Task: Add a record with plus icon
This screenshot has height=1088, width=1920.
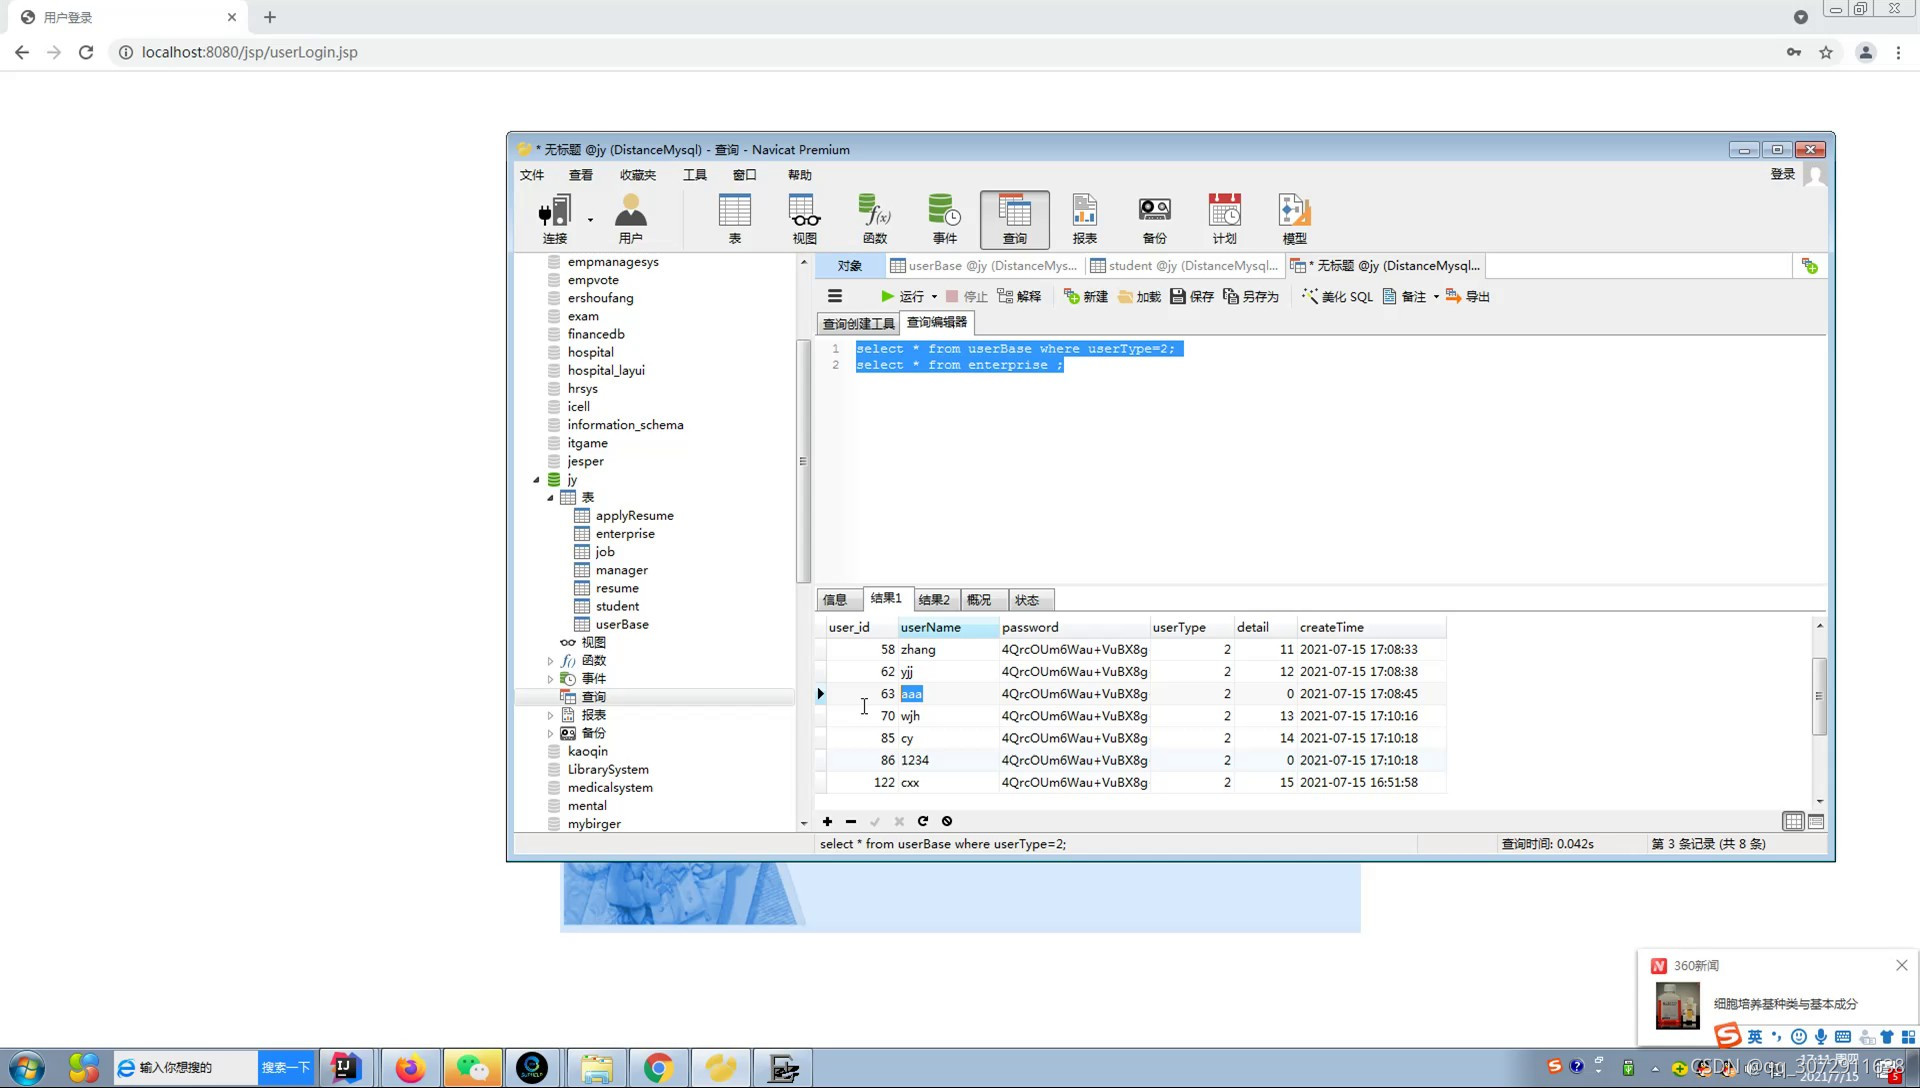Action: click(827, 821)
